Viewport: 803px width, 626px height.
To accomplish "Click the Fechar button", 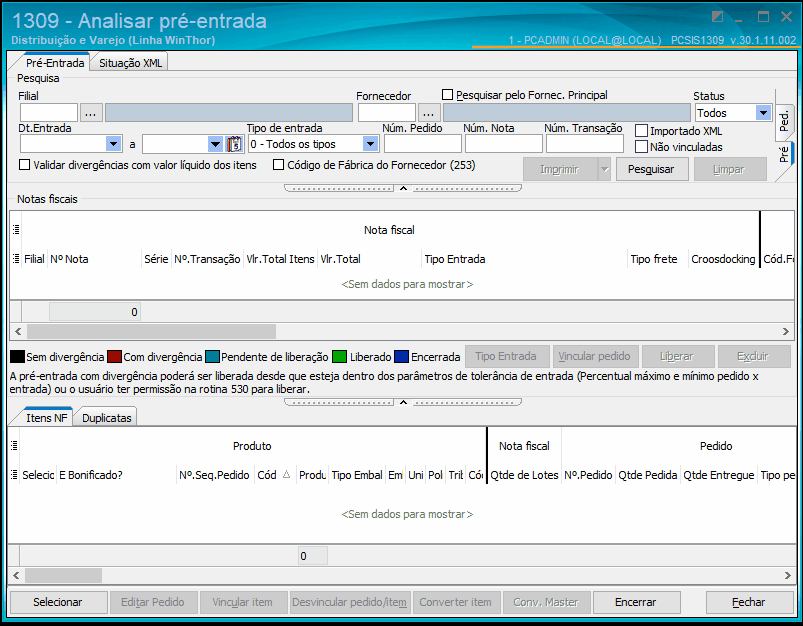I will tap(749, 602).
